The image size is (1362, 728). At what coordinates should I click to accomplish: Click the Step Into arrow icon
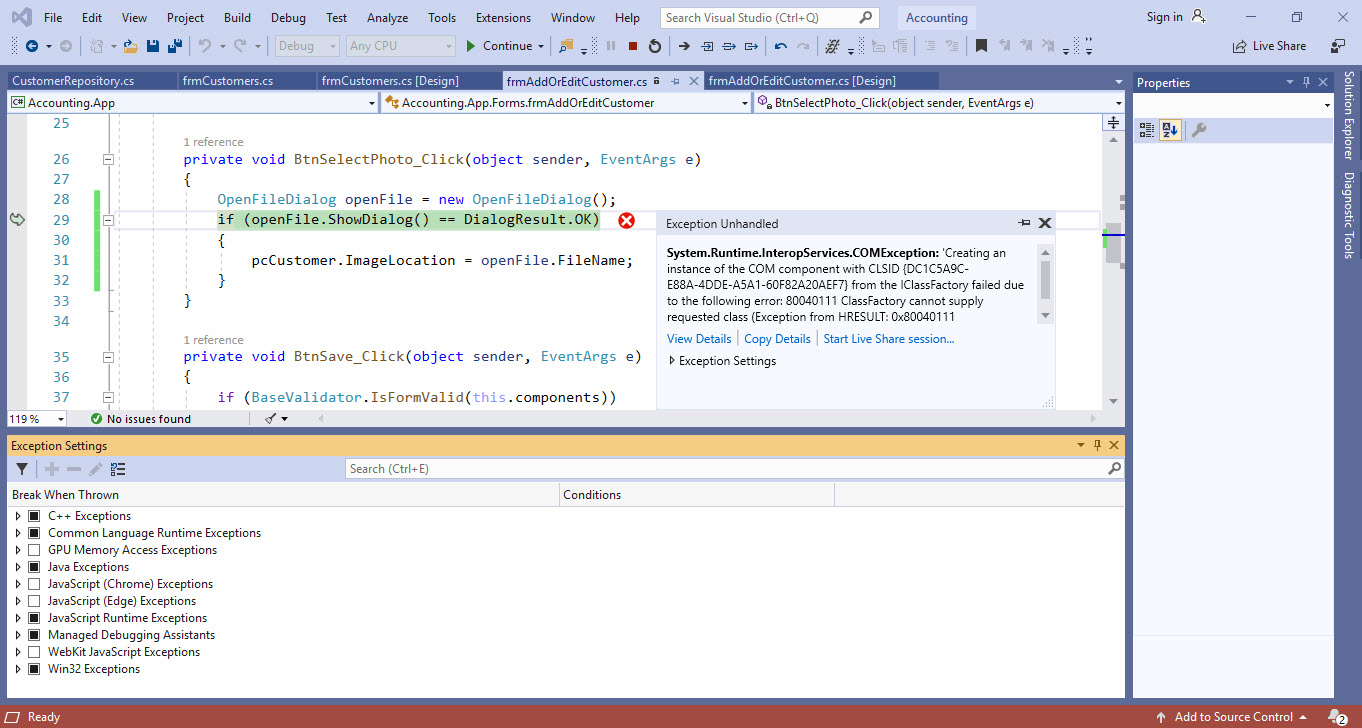point(707,46)
